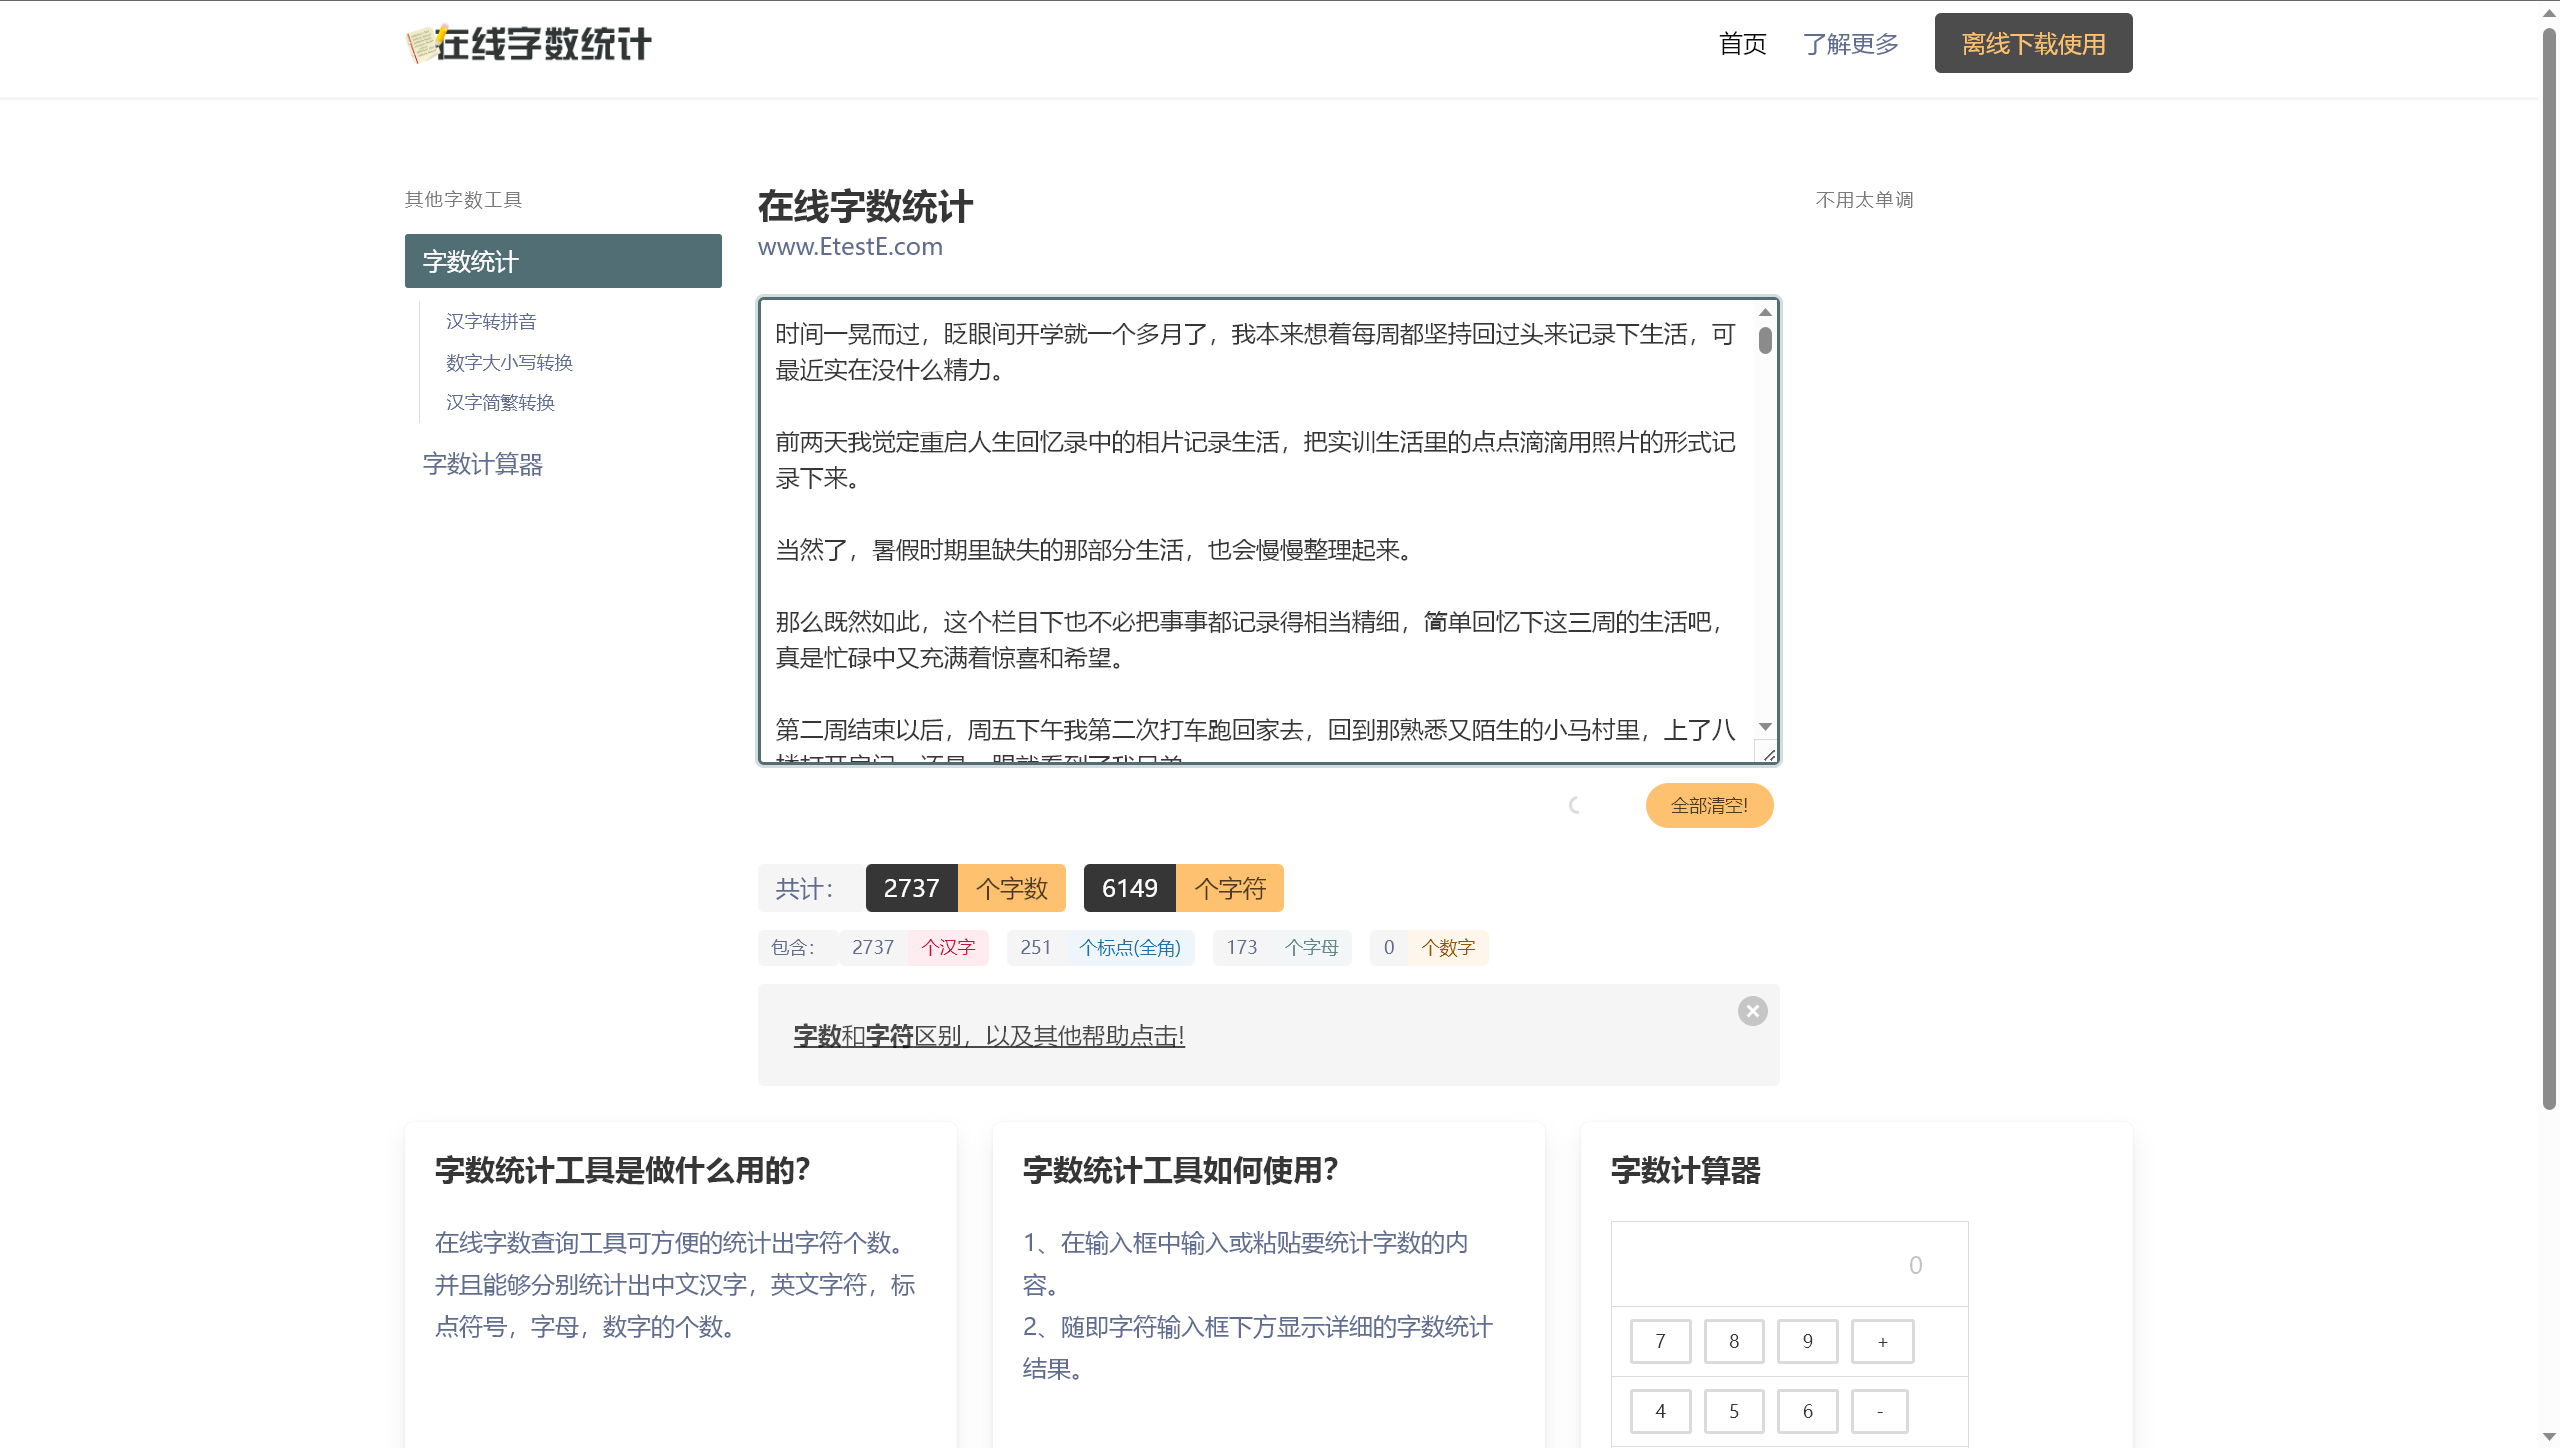The width and height of the screenshot is (2560, 1448).
Task: Select 字数统计 in the sidebar
Action: click(563, 261)
